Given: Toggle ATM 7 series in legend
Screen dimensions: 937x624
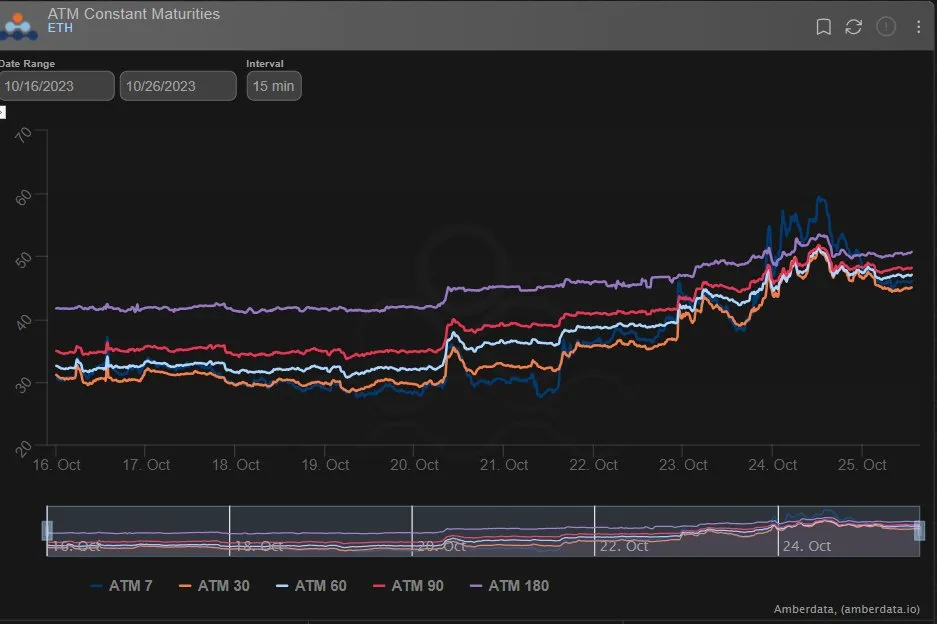Looking at the screenshot, I should coord(121,586).
